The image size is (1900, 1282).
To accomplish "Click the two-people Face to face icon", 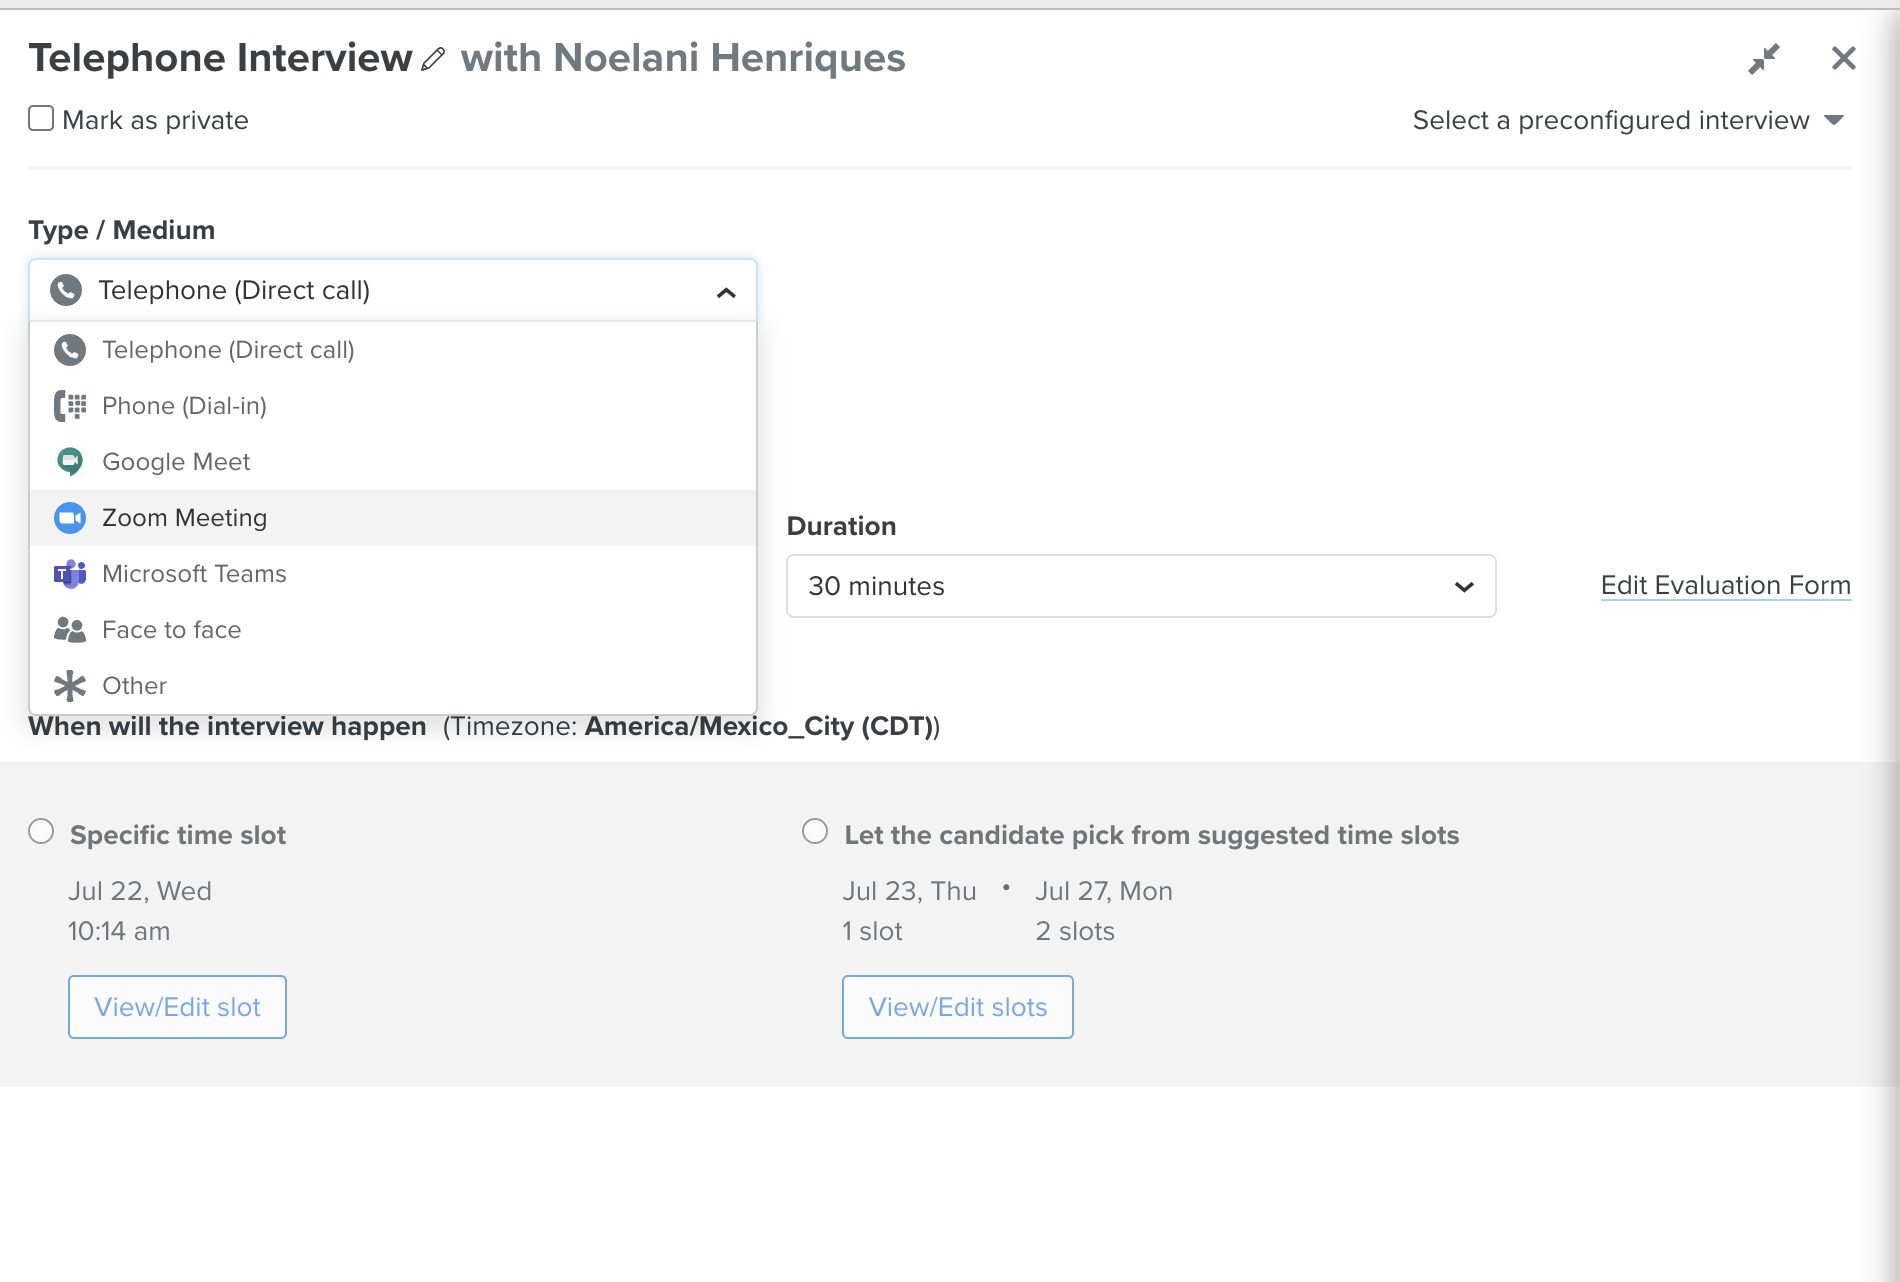I will pos(70,630).
